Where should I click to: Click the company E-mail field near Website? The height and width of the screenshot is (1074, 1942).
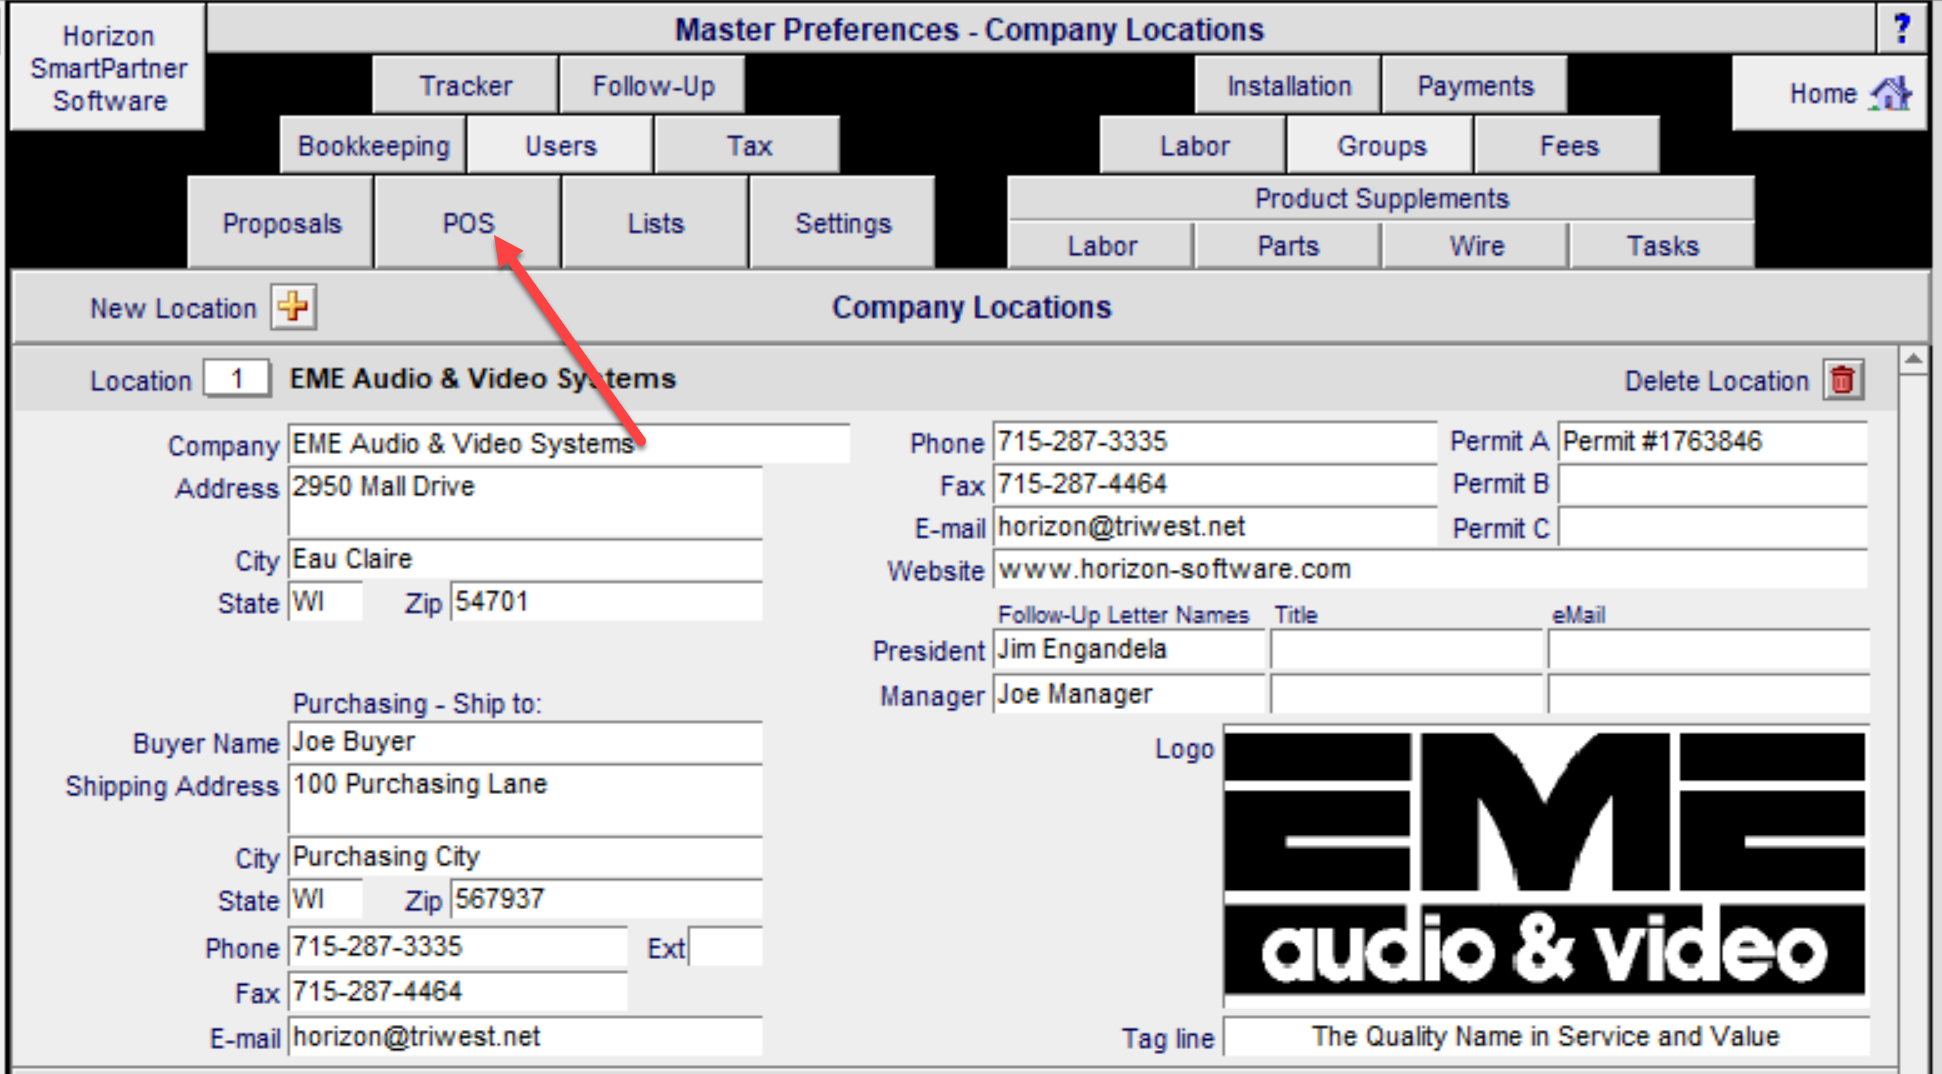1214,528
